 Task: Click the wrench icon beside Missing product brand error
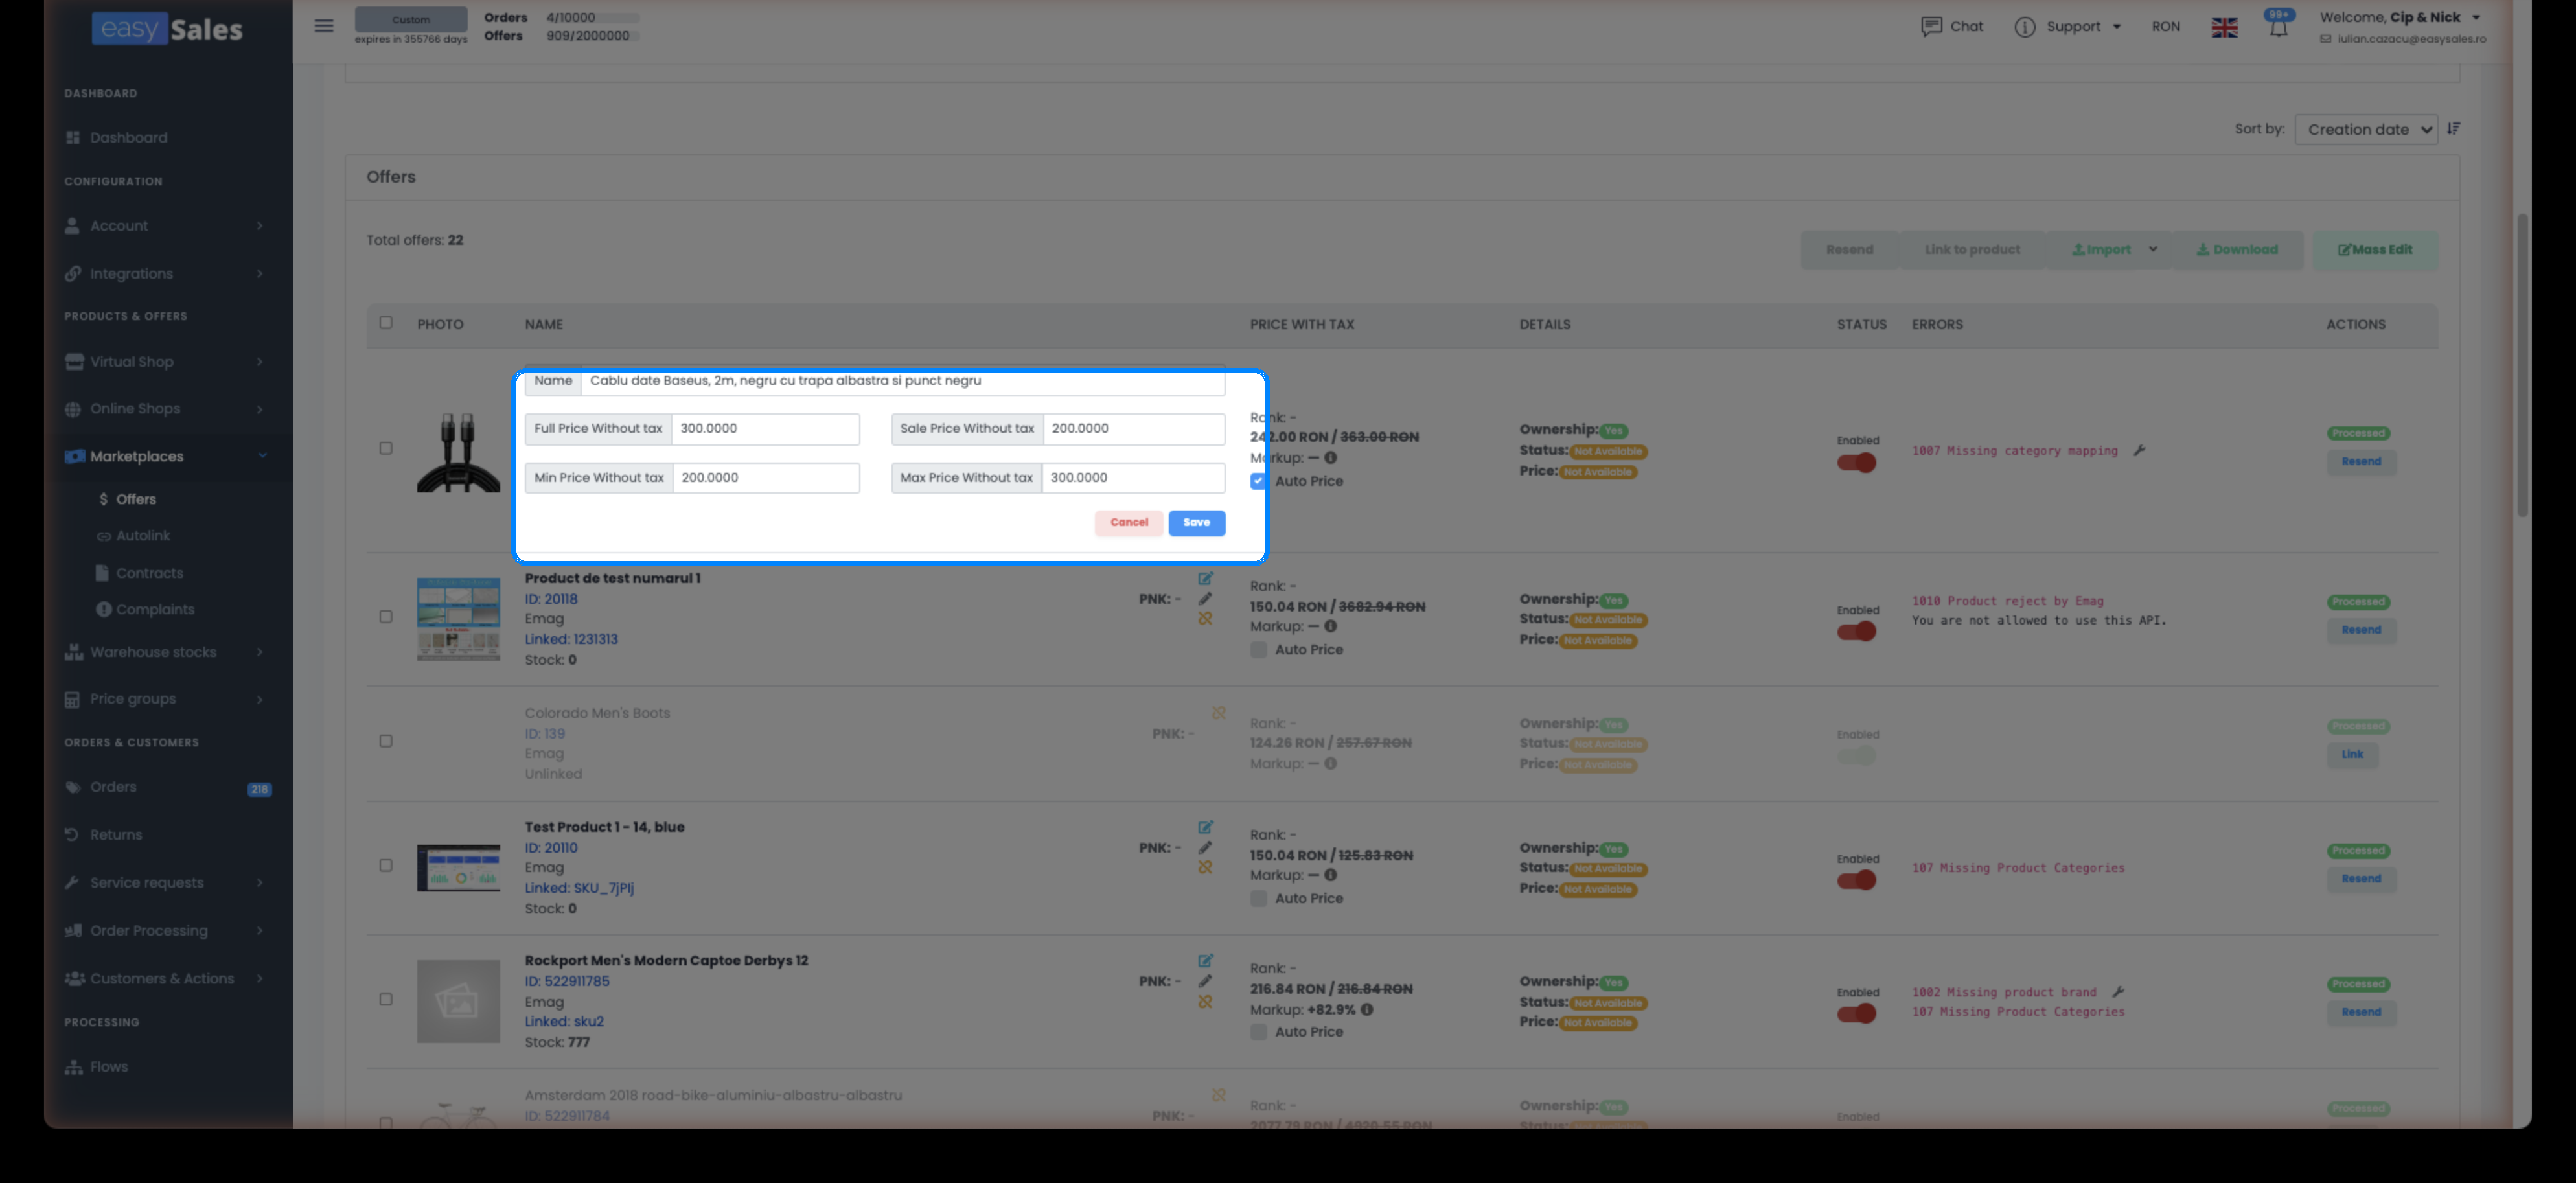coord(2117,993)
